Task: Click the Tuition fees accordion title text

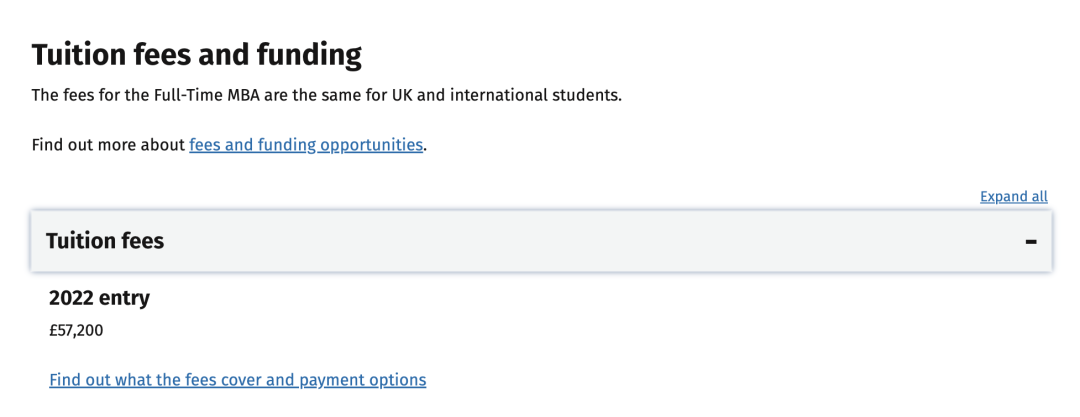Action: tap(105, 241)
